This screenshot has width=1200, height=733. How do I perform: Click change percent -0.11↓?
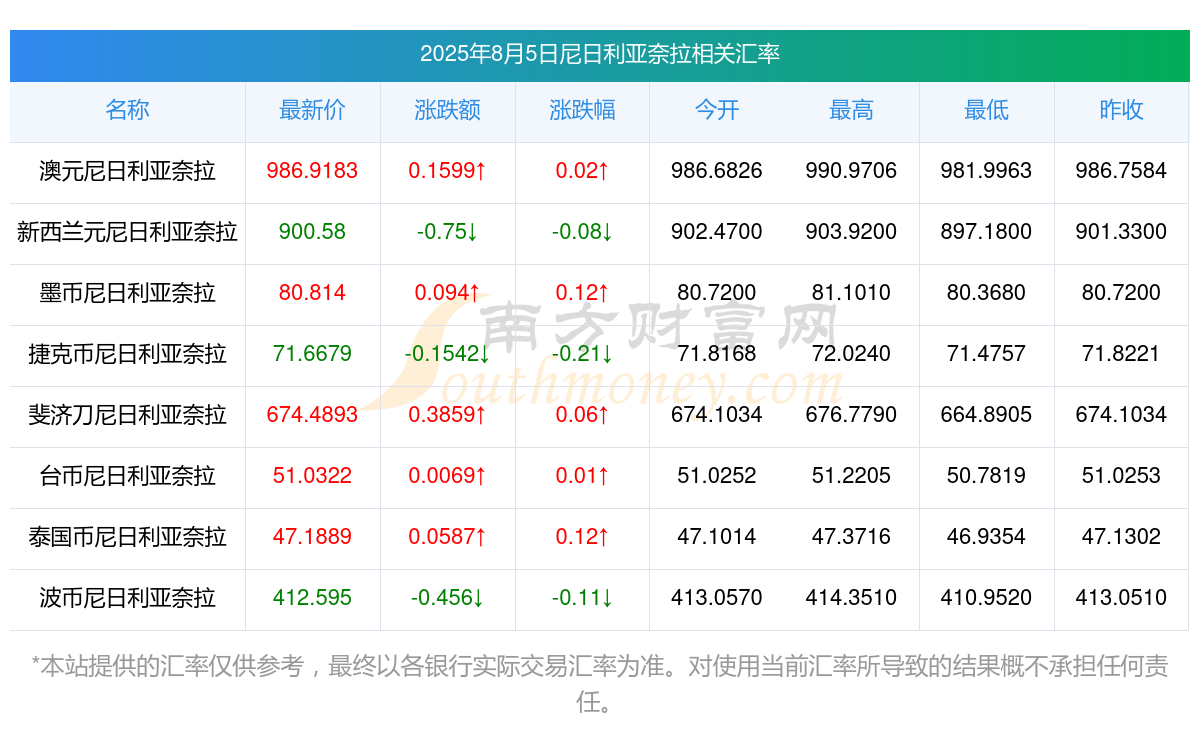pyautogui.click(x=582, y=598)
